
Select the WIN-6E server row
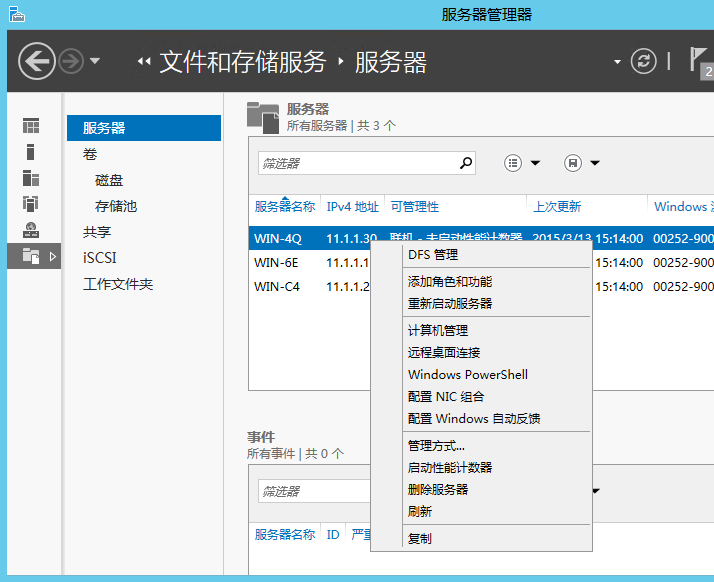tap(310, 262)
